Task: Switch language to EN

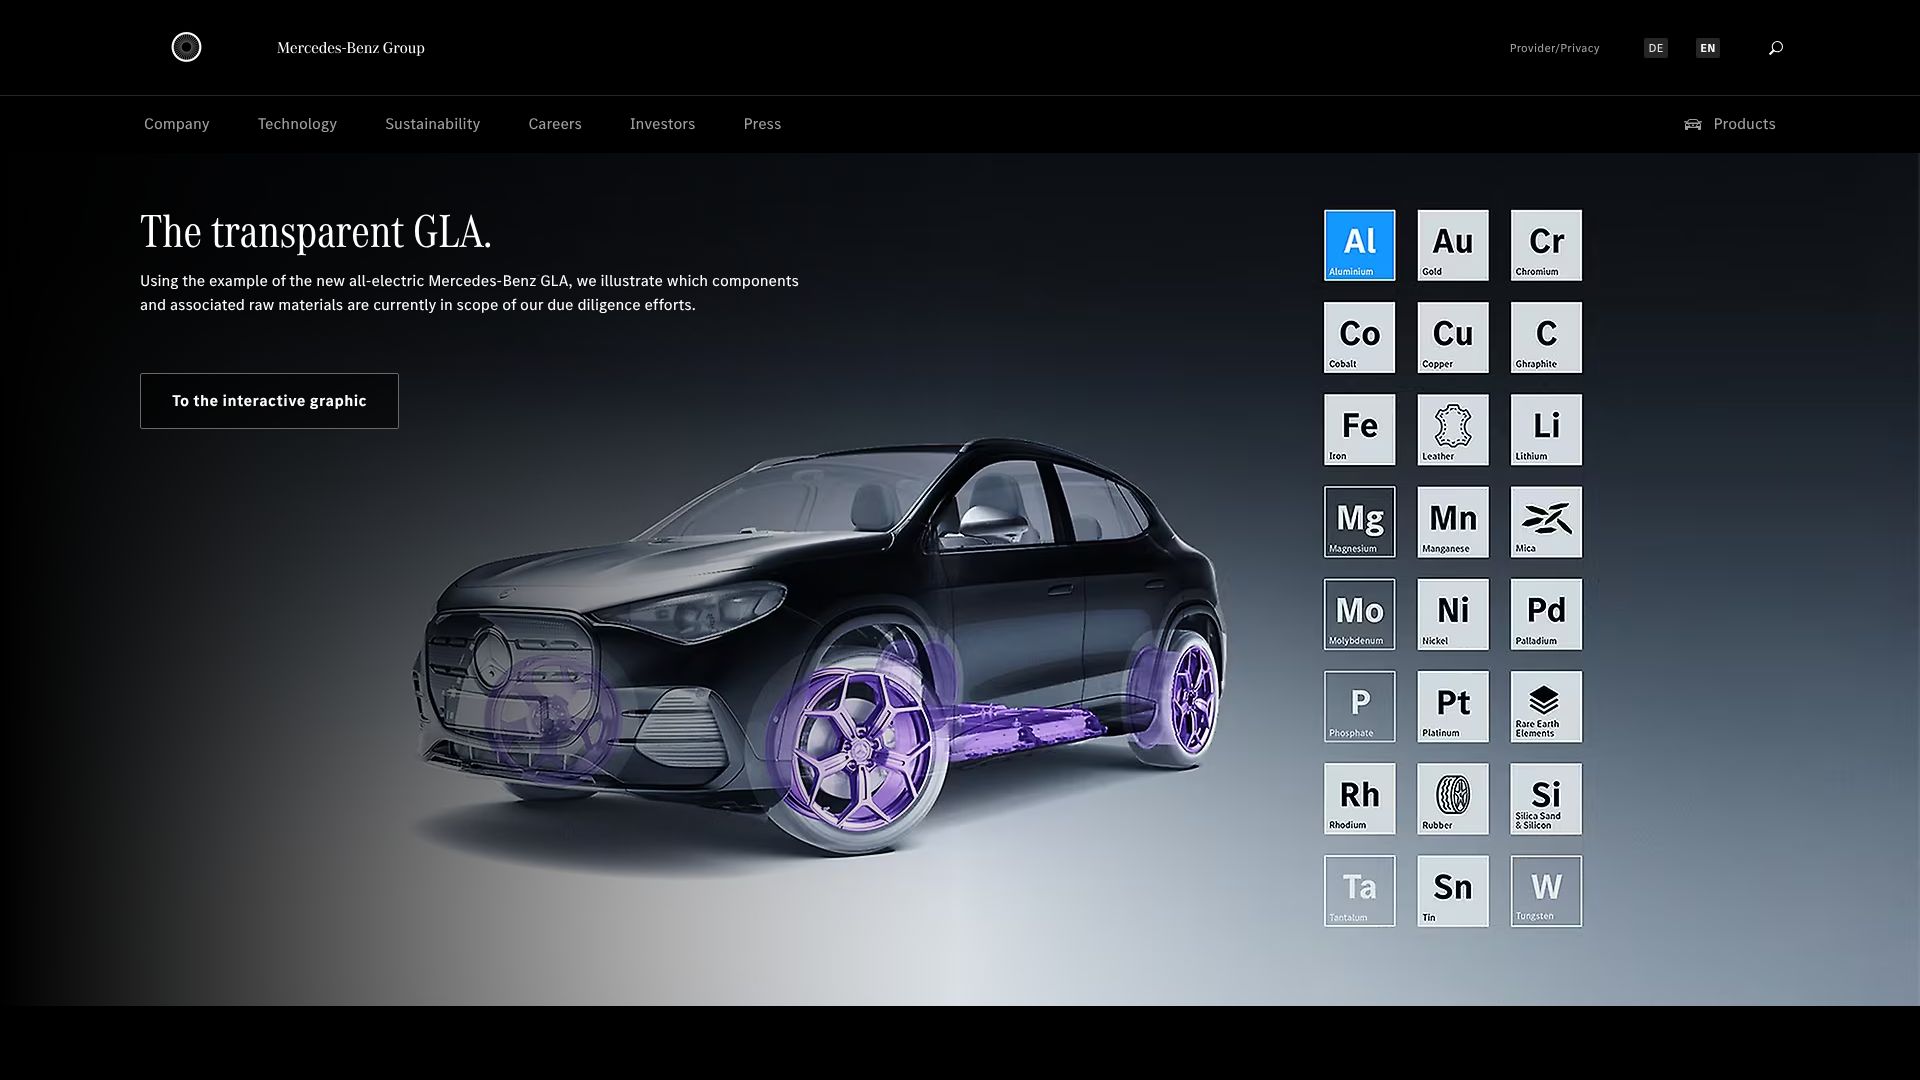Action: point(1708,48)
